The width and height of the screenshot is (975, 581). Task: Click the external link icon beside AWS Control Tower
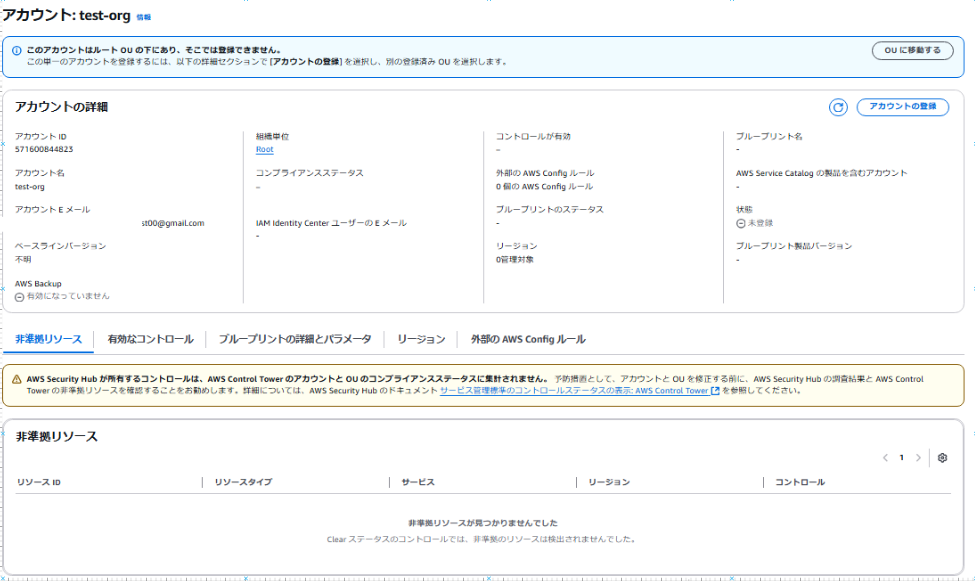click(713, 389)
